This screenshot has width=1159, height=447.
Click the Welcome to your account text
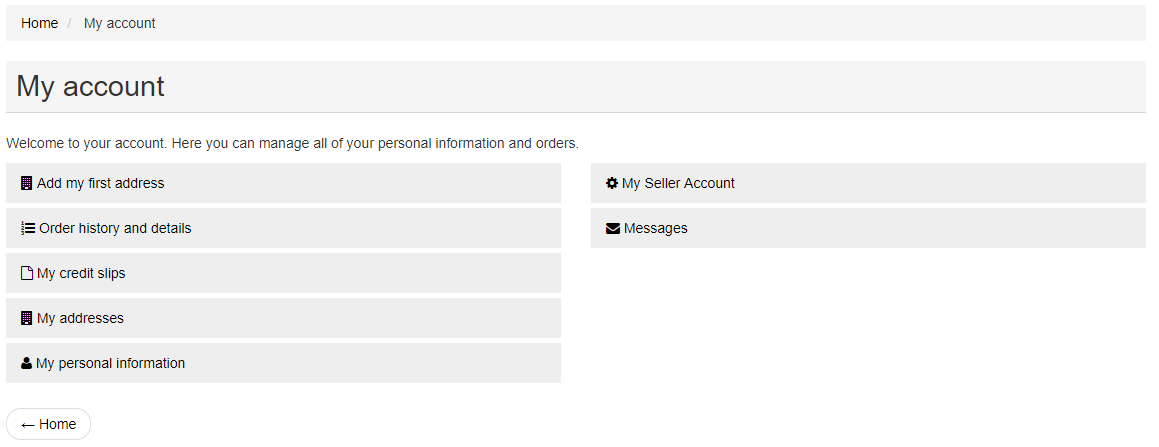(292, 143)
